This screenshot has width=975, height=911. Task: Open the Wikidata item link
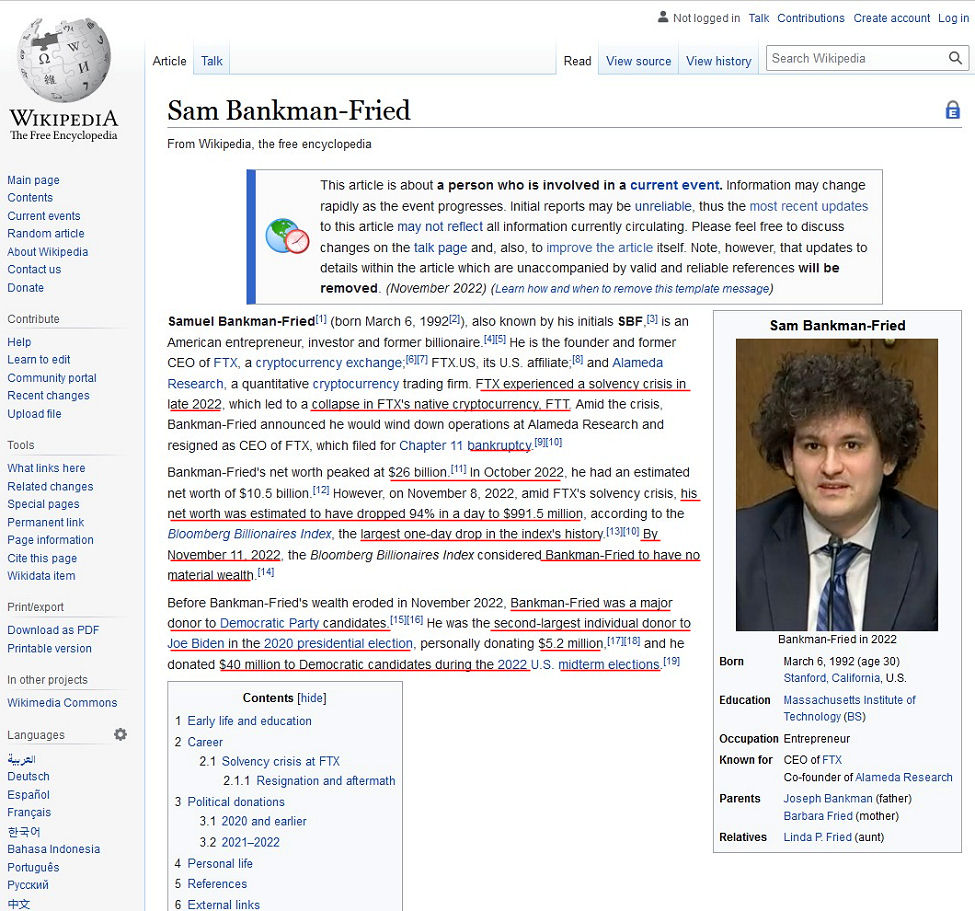[41, 576]
